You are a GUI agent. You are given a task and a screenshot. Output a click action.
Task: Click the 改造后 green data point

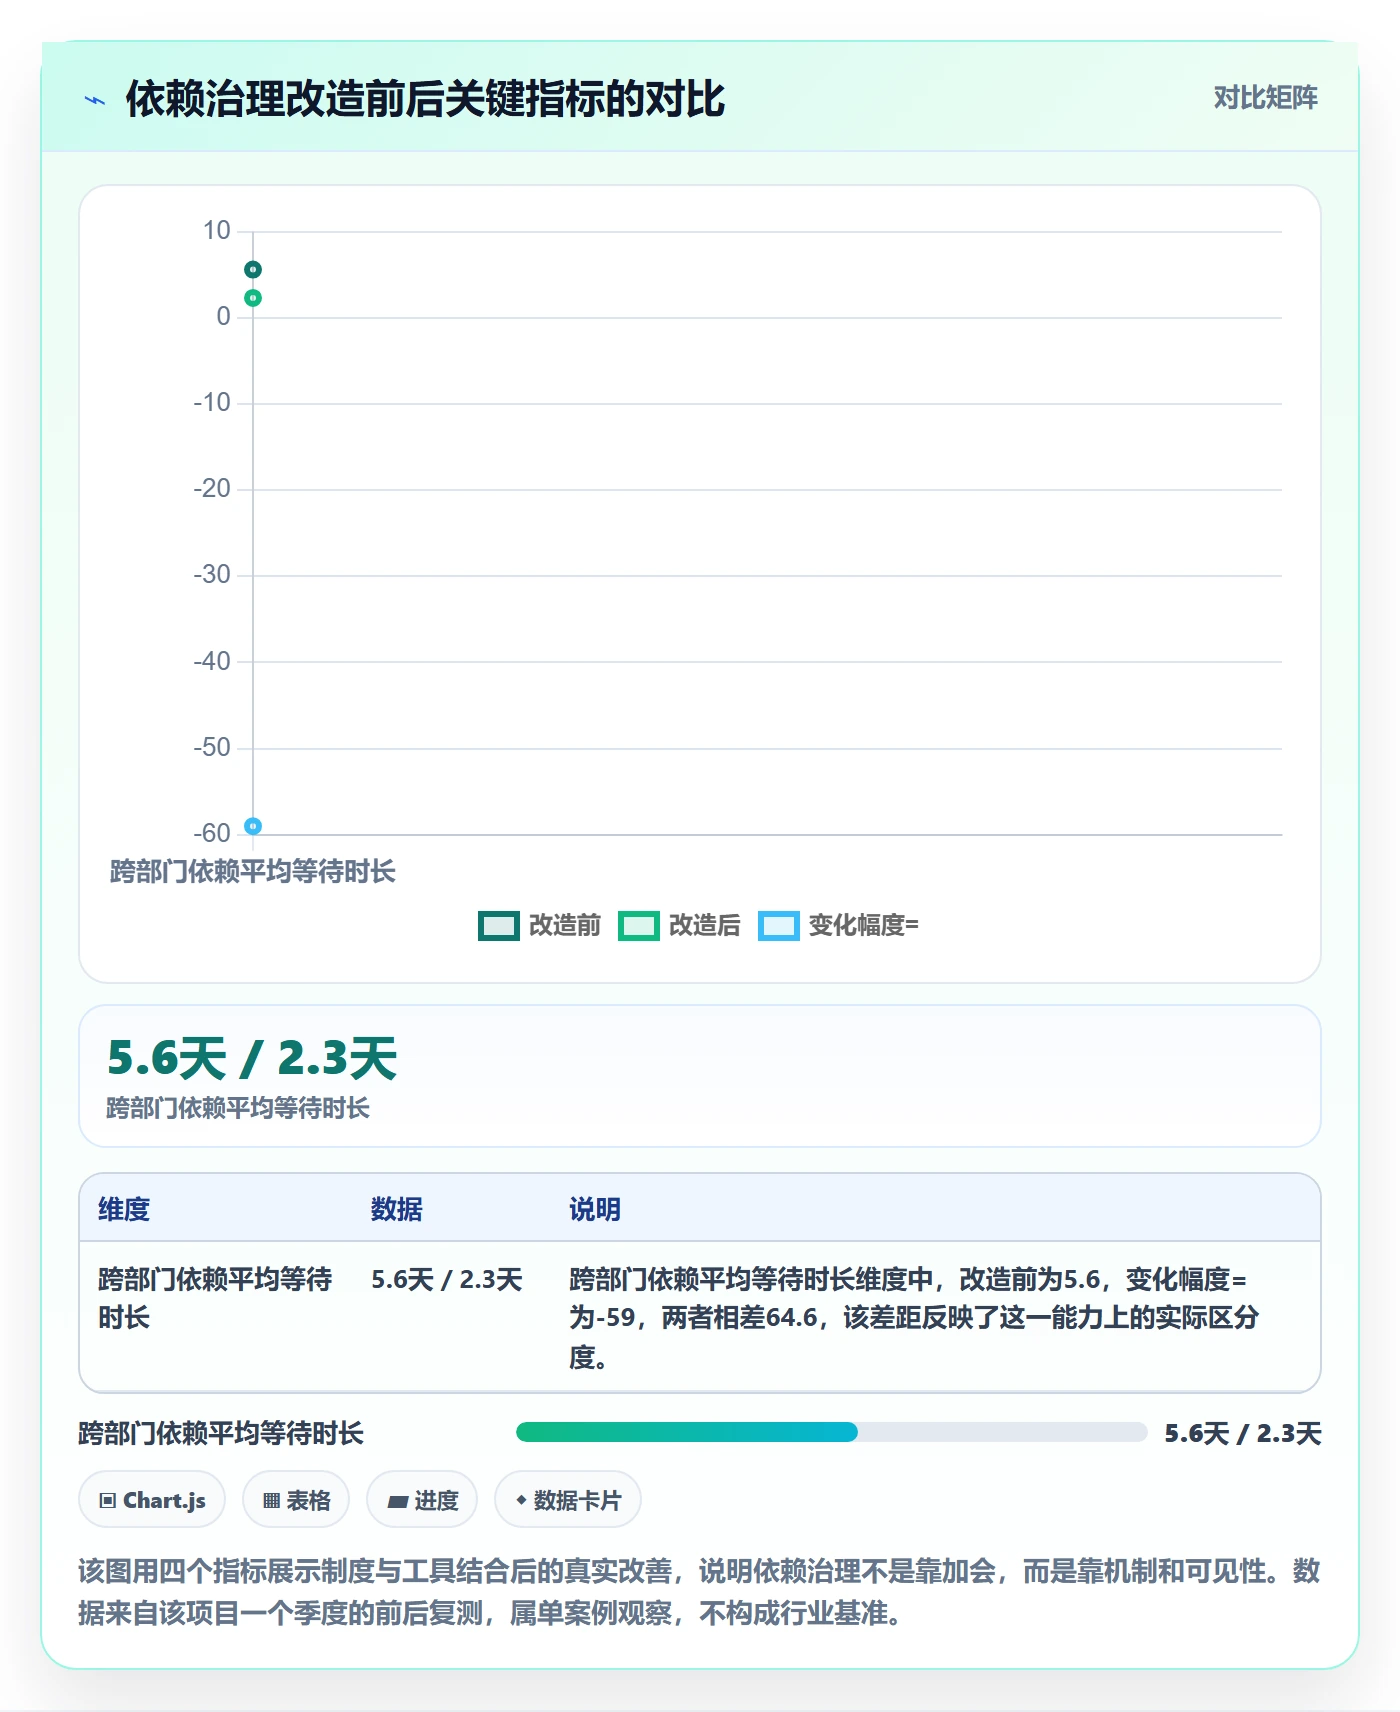tap(253, 298)
